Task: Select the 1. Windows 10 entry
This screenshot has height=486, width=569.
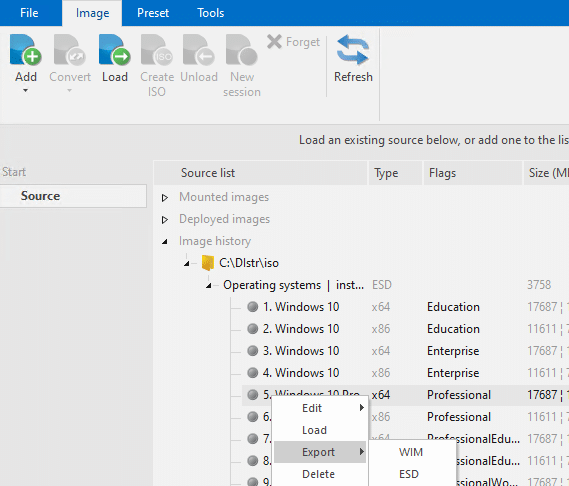Action: pyautogui.click(x=301, y=307)
